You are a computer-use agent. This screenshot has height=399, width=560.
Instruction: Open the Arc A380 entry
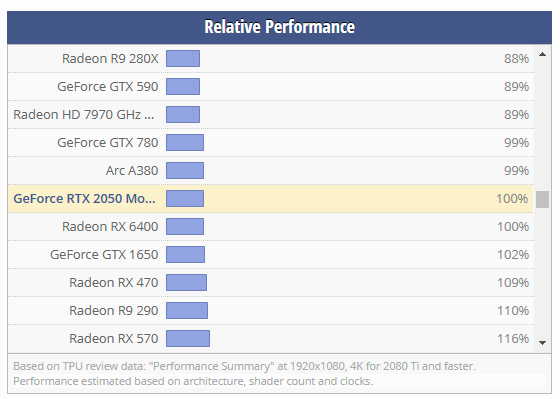coord(132,170)
